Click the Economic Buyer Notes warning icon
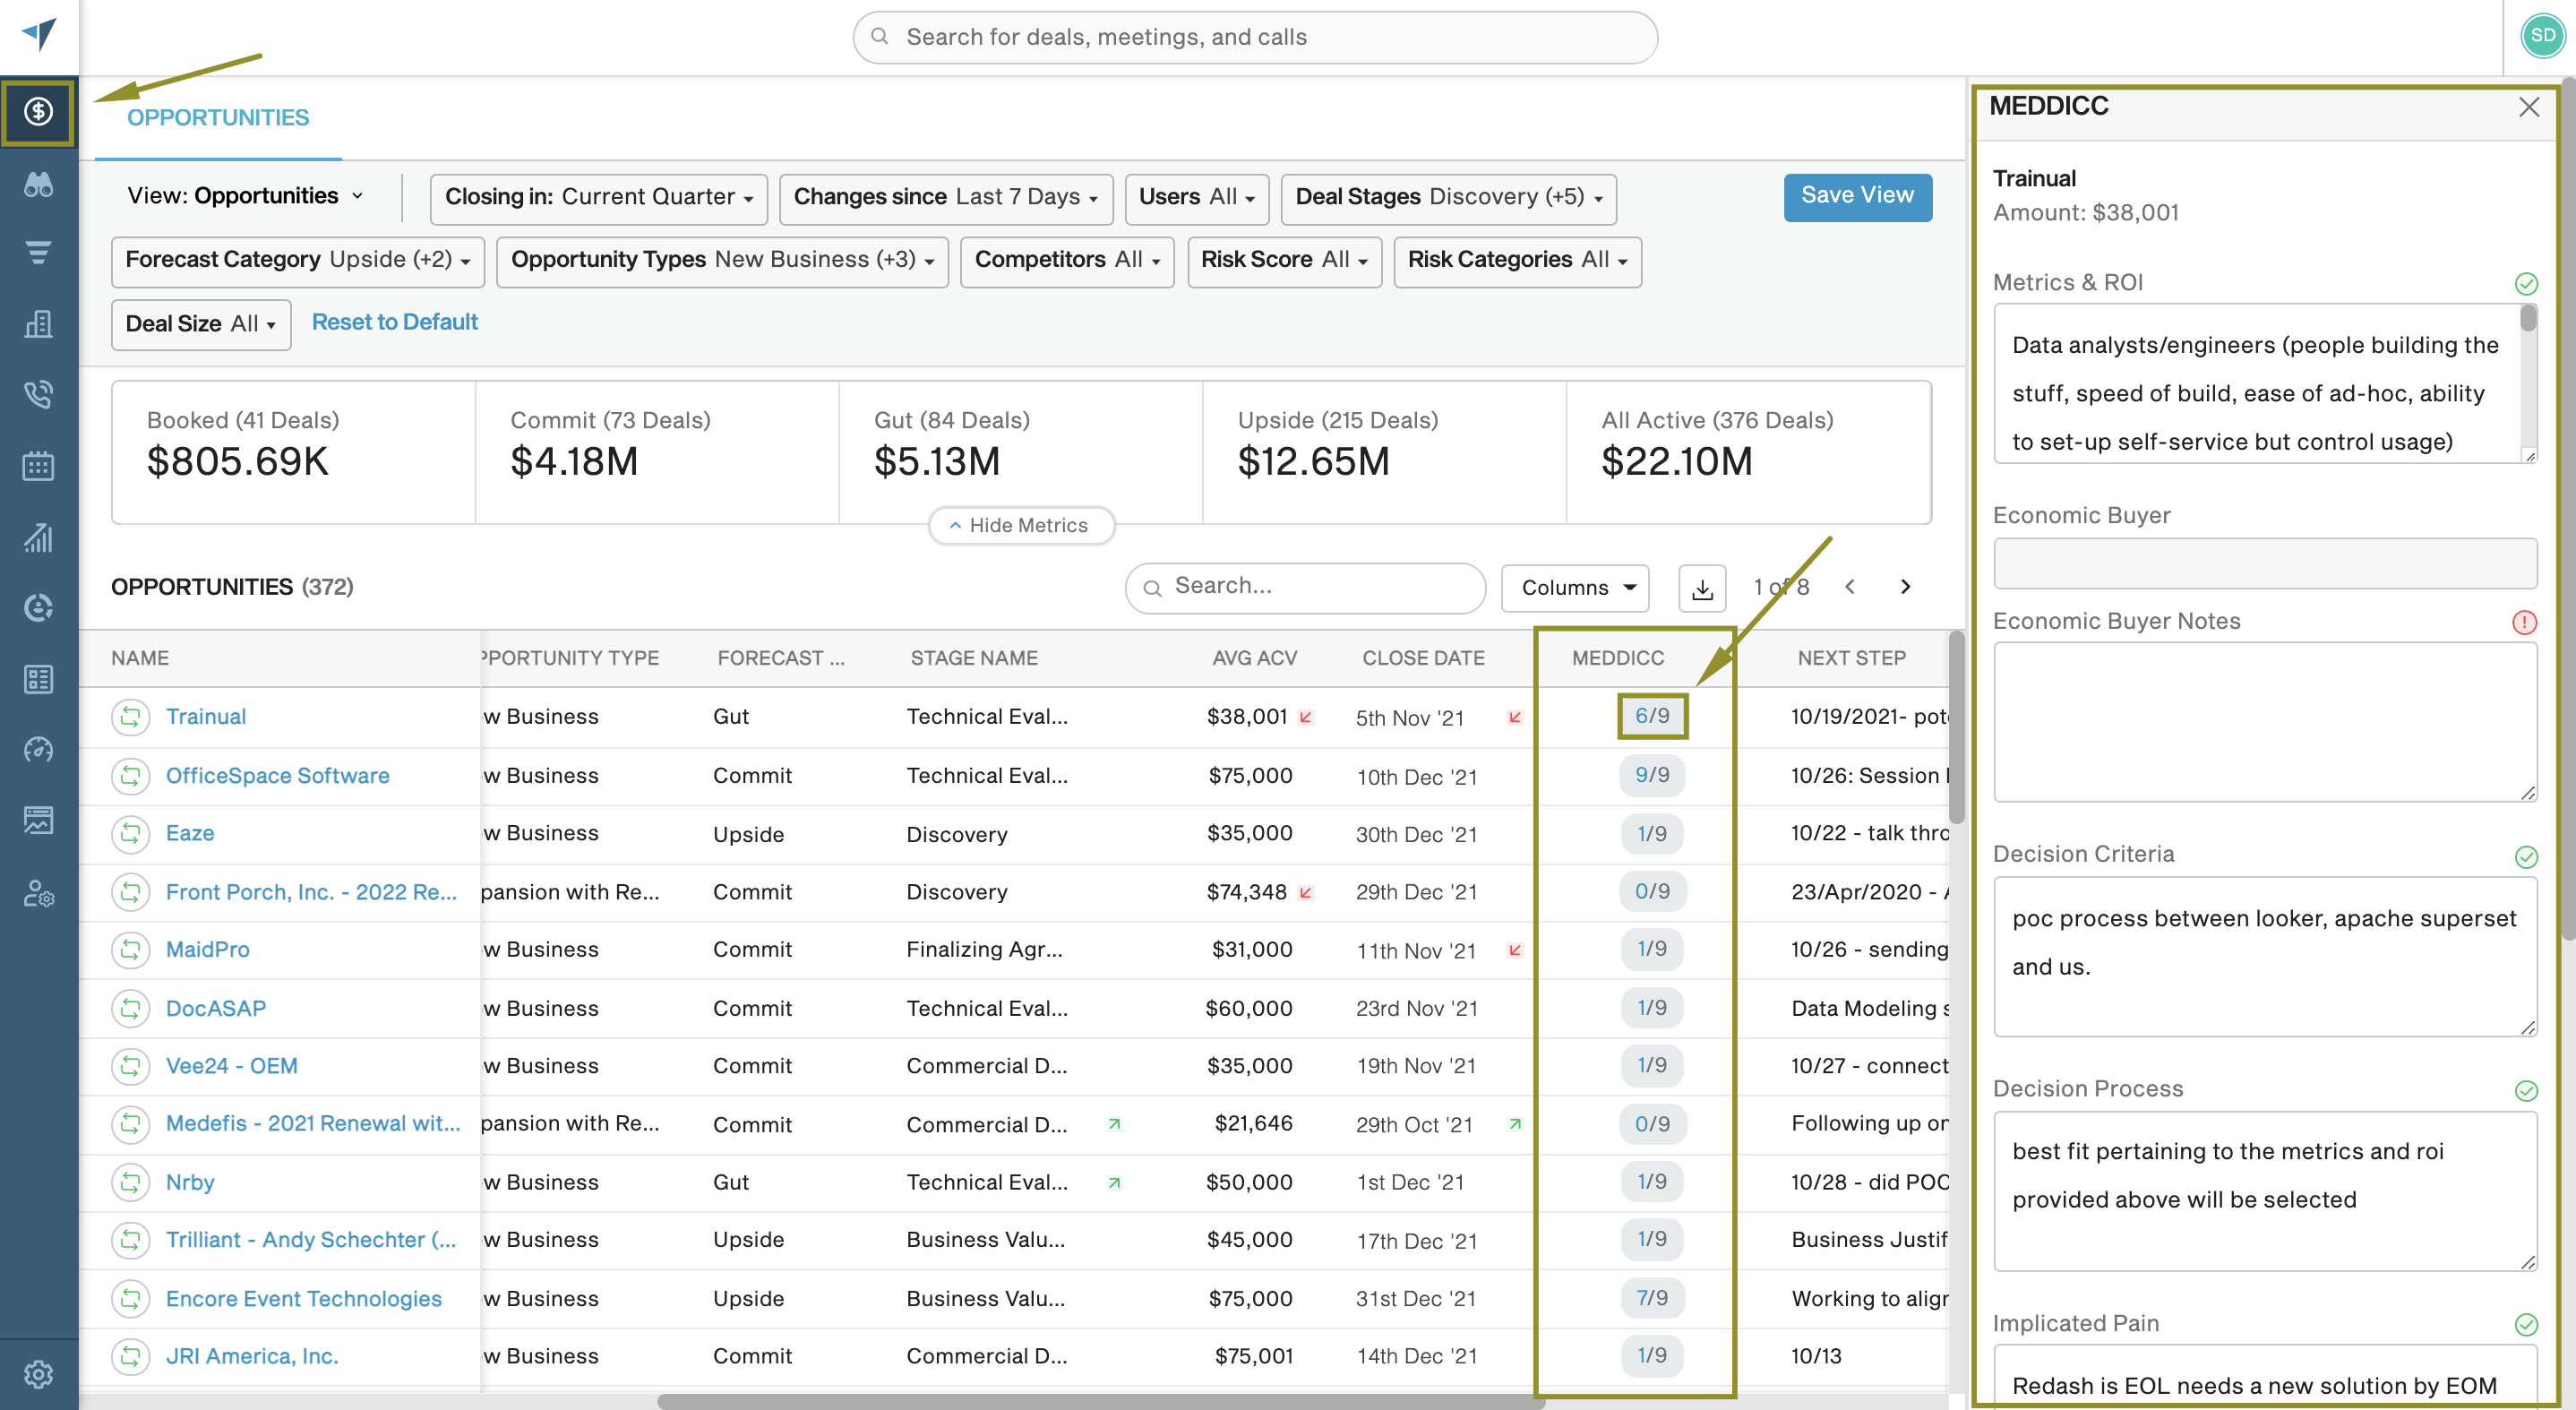Screen dimensions: 2576x1410 tap(2524, 622)
